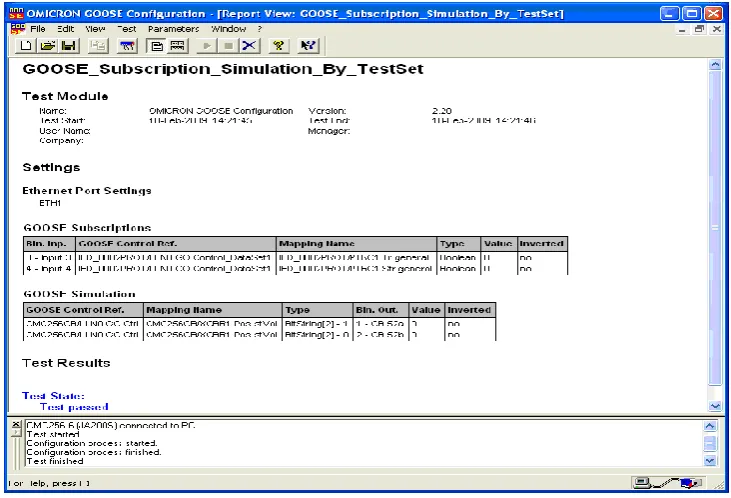Click the Ethernet Port Settings heading
This screenshot has width=731, height=498.
click(x=87, y=191)
